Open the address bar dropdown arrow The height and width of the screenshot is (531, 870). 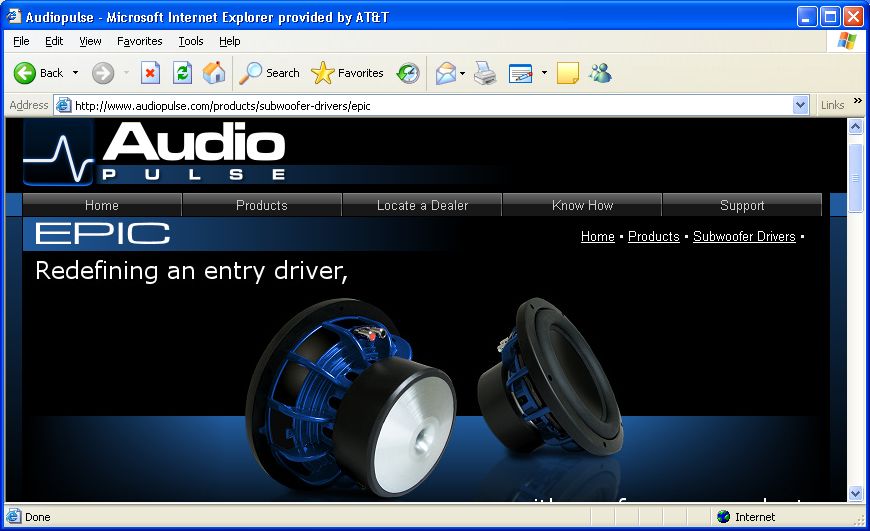point(800,105)
